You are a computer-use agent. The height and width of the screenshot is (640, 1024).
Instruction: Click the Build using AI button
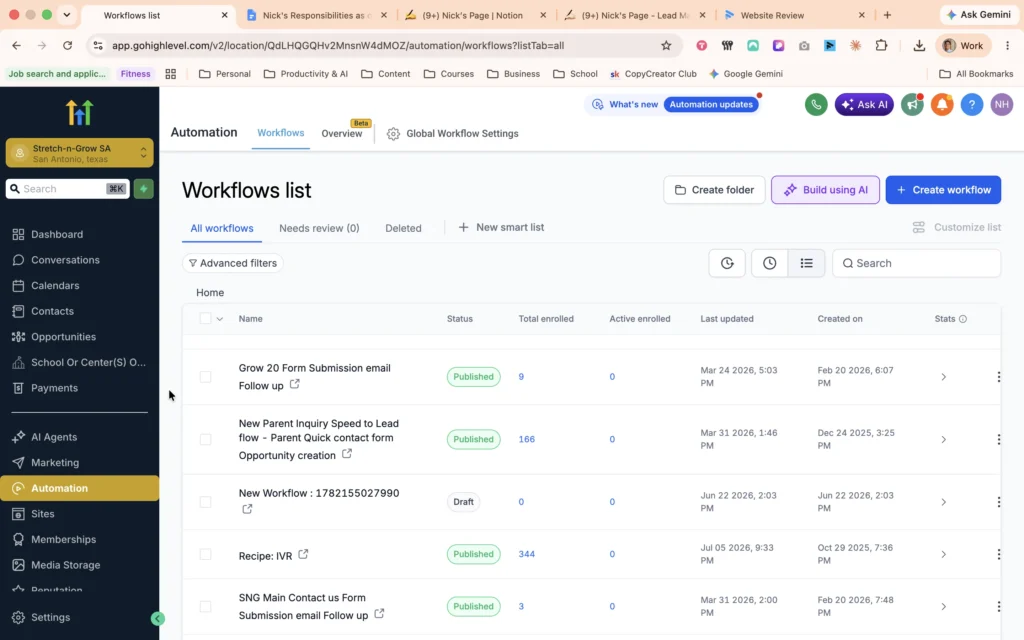[825, 190]
